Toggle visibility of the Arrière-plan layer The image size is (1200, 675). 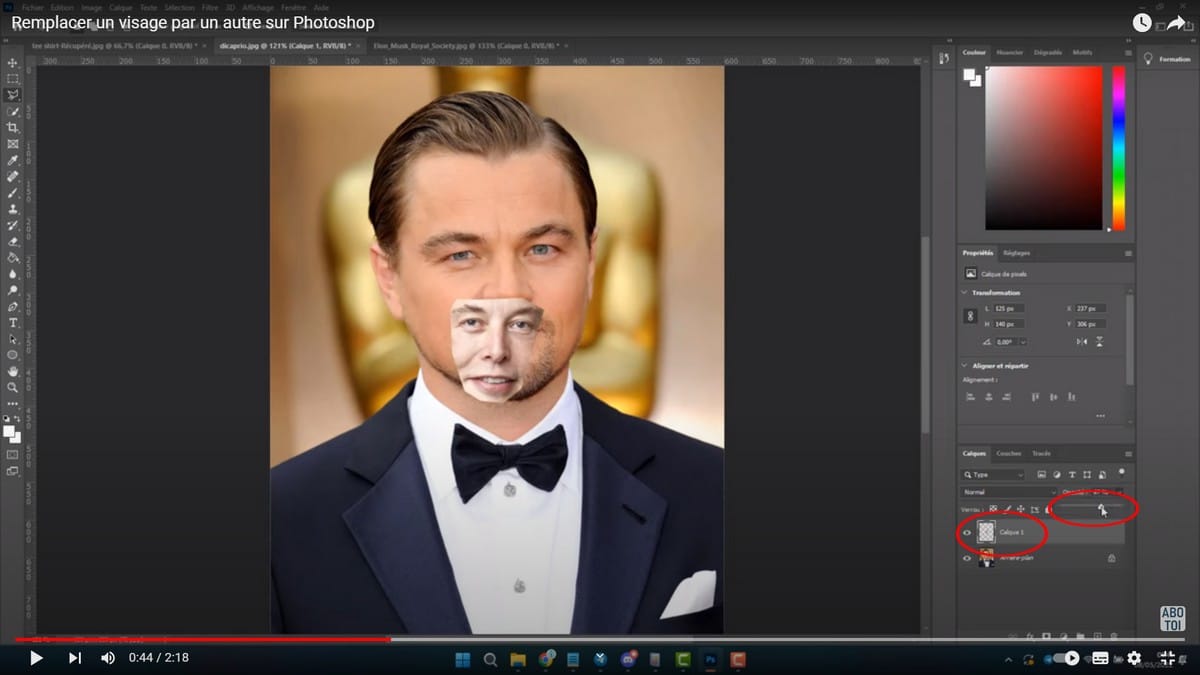tap(967, 558)
